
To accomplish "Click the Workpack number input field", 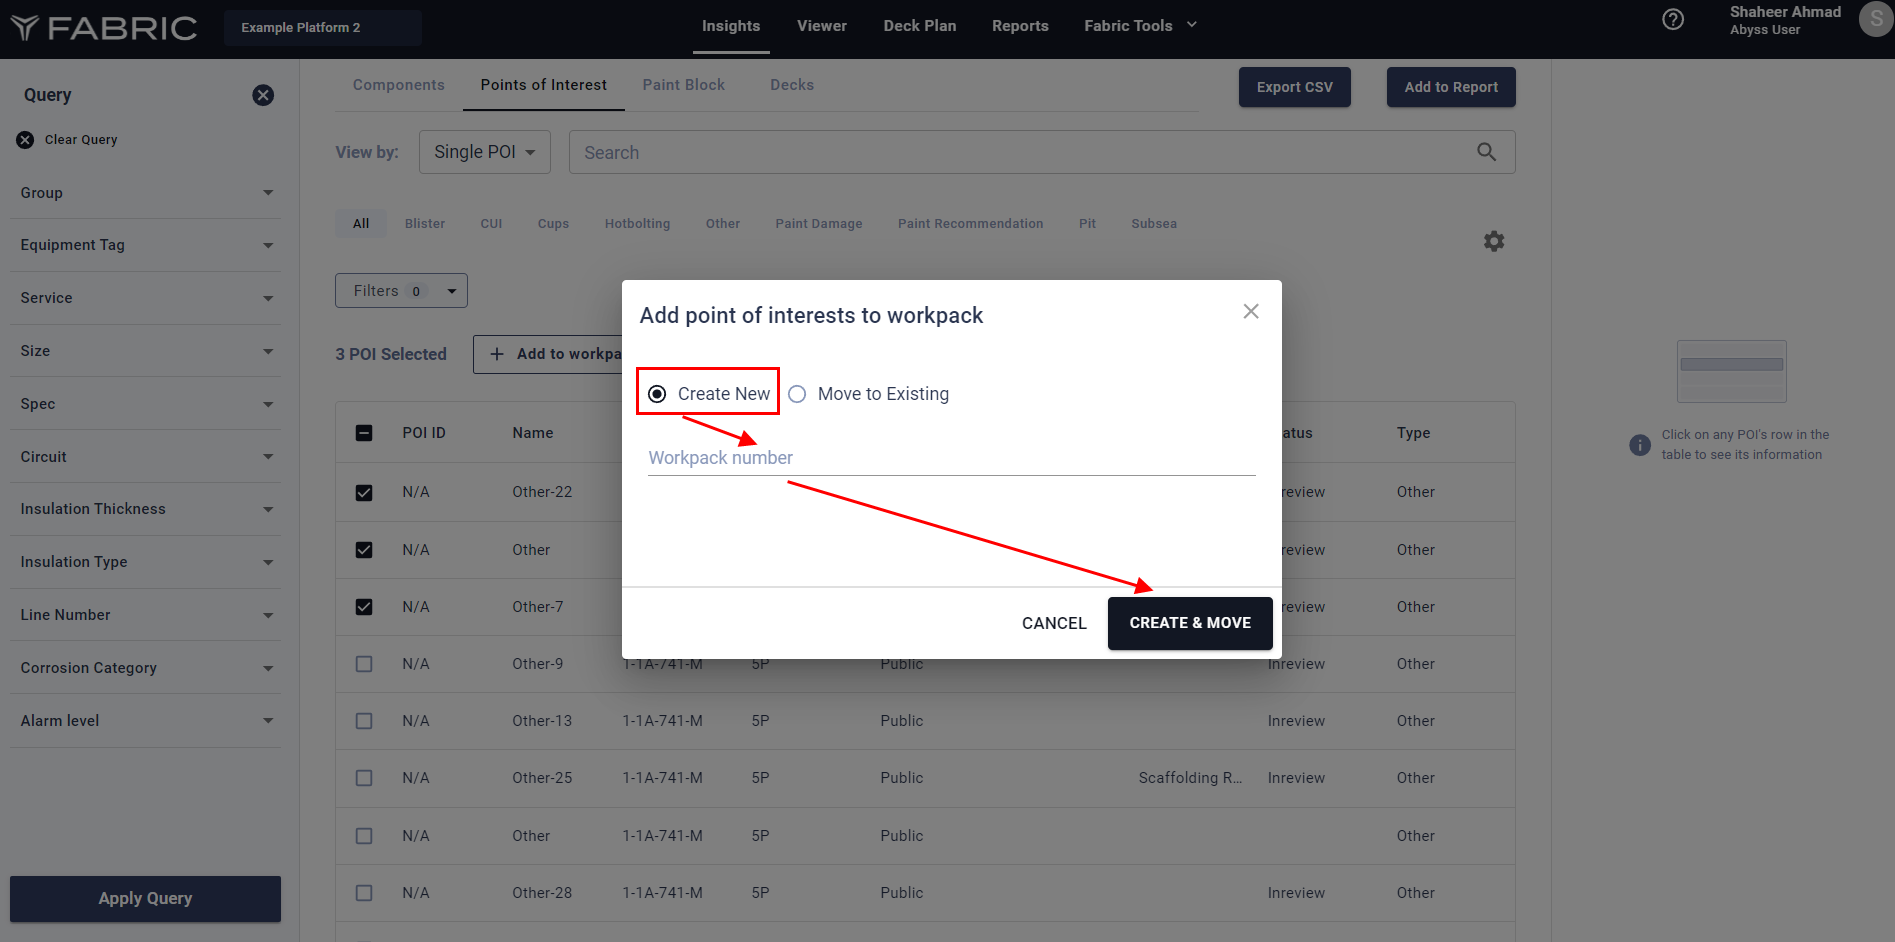I will (x=950, y=458).
